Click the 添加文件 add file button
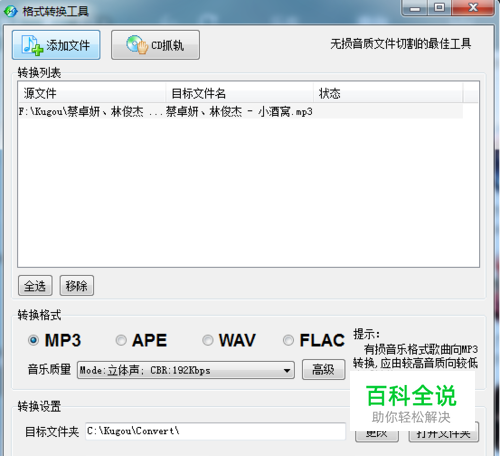Image resolution: width=500 pixels, height=456 pixels. tap(56, 45)
